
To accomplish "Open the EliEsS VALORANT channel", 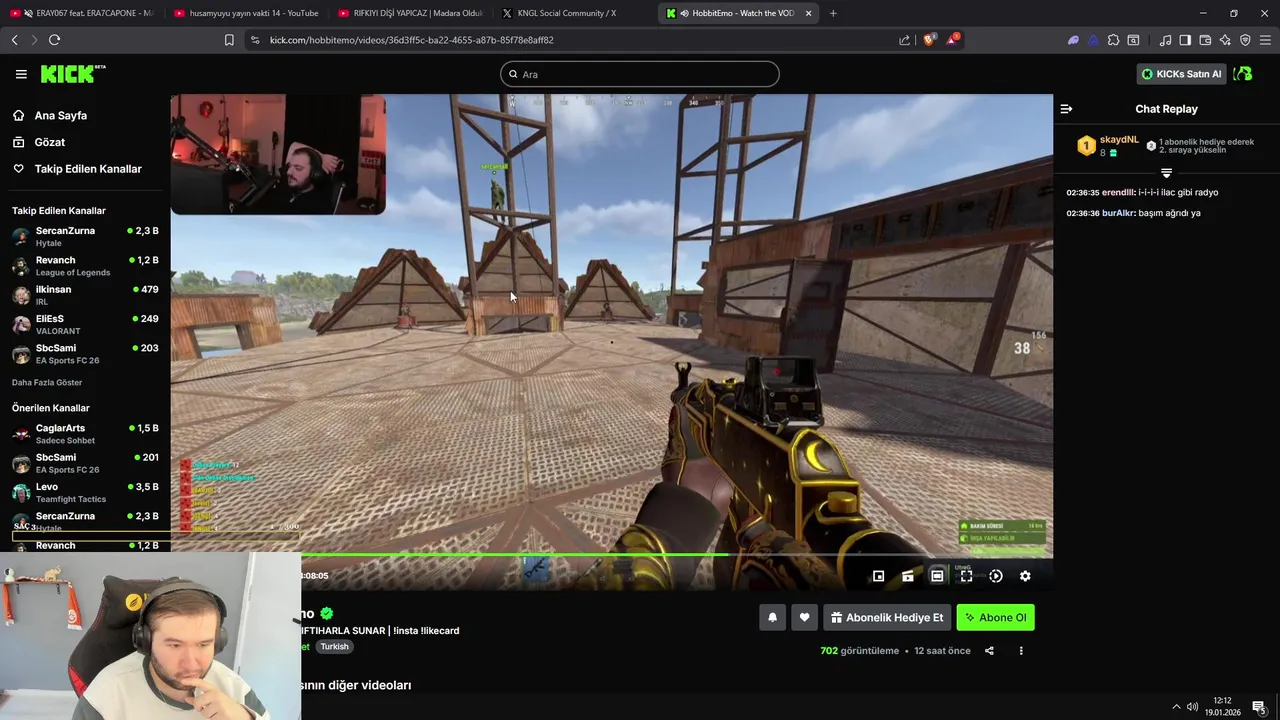I will point(84,324).
